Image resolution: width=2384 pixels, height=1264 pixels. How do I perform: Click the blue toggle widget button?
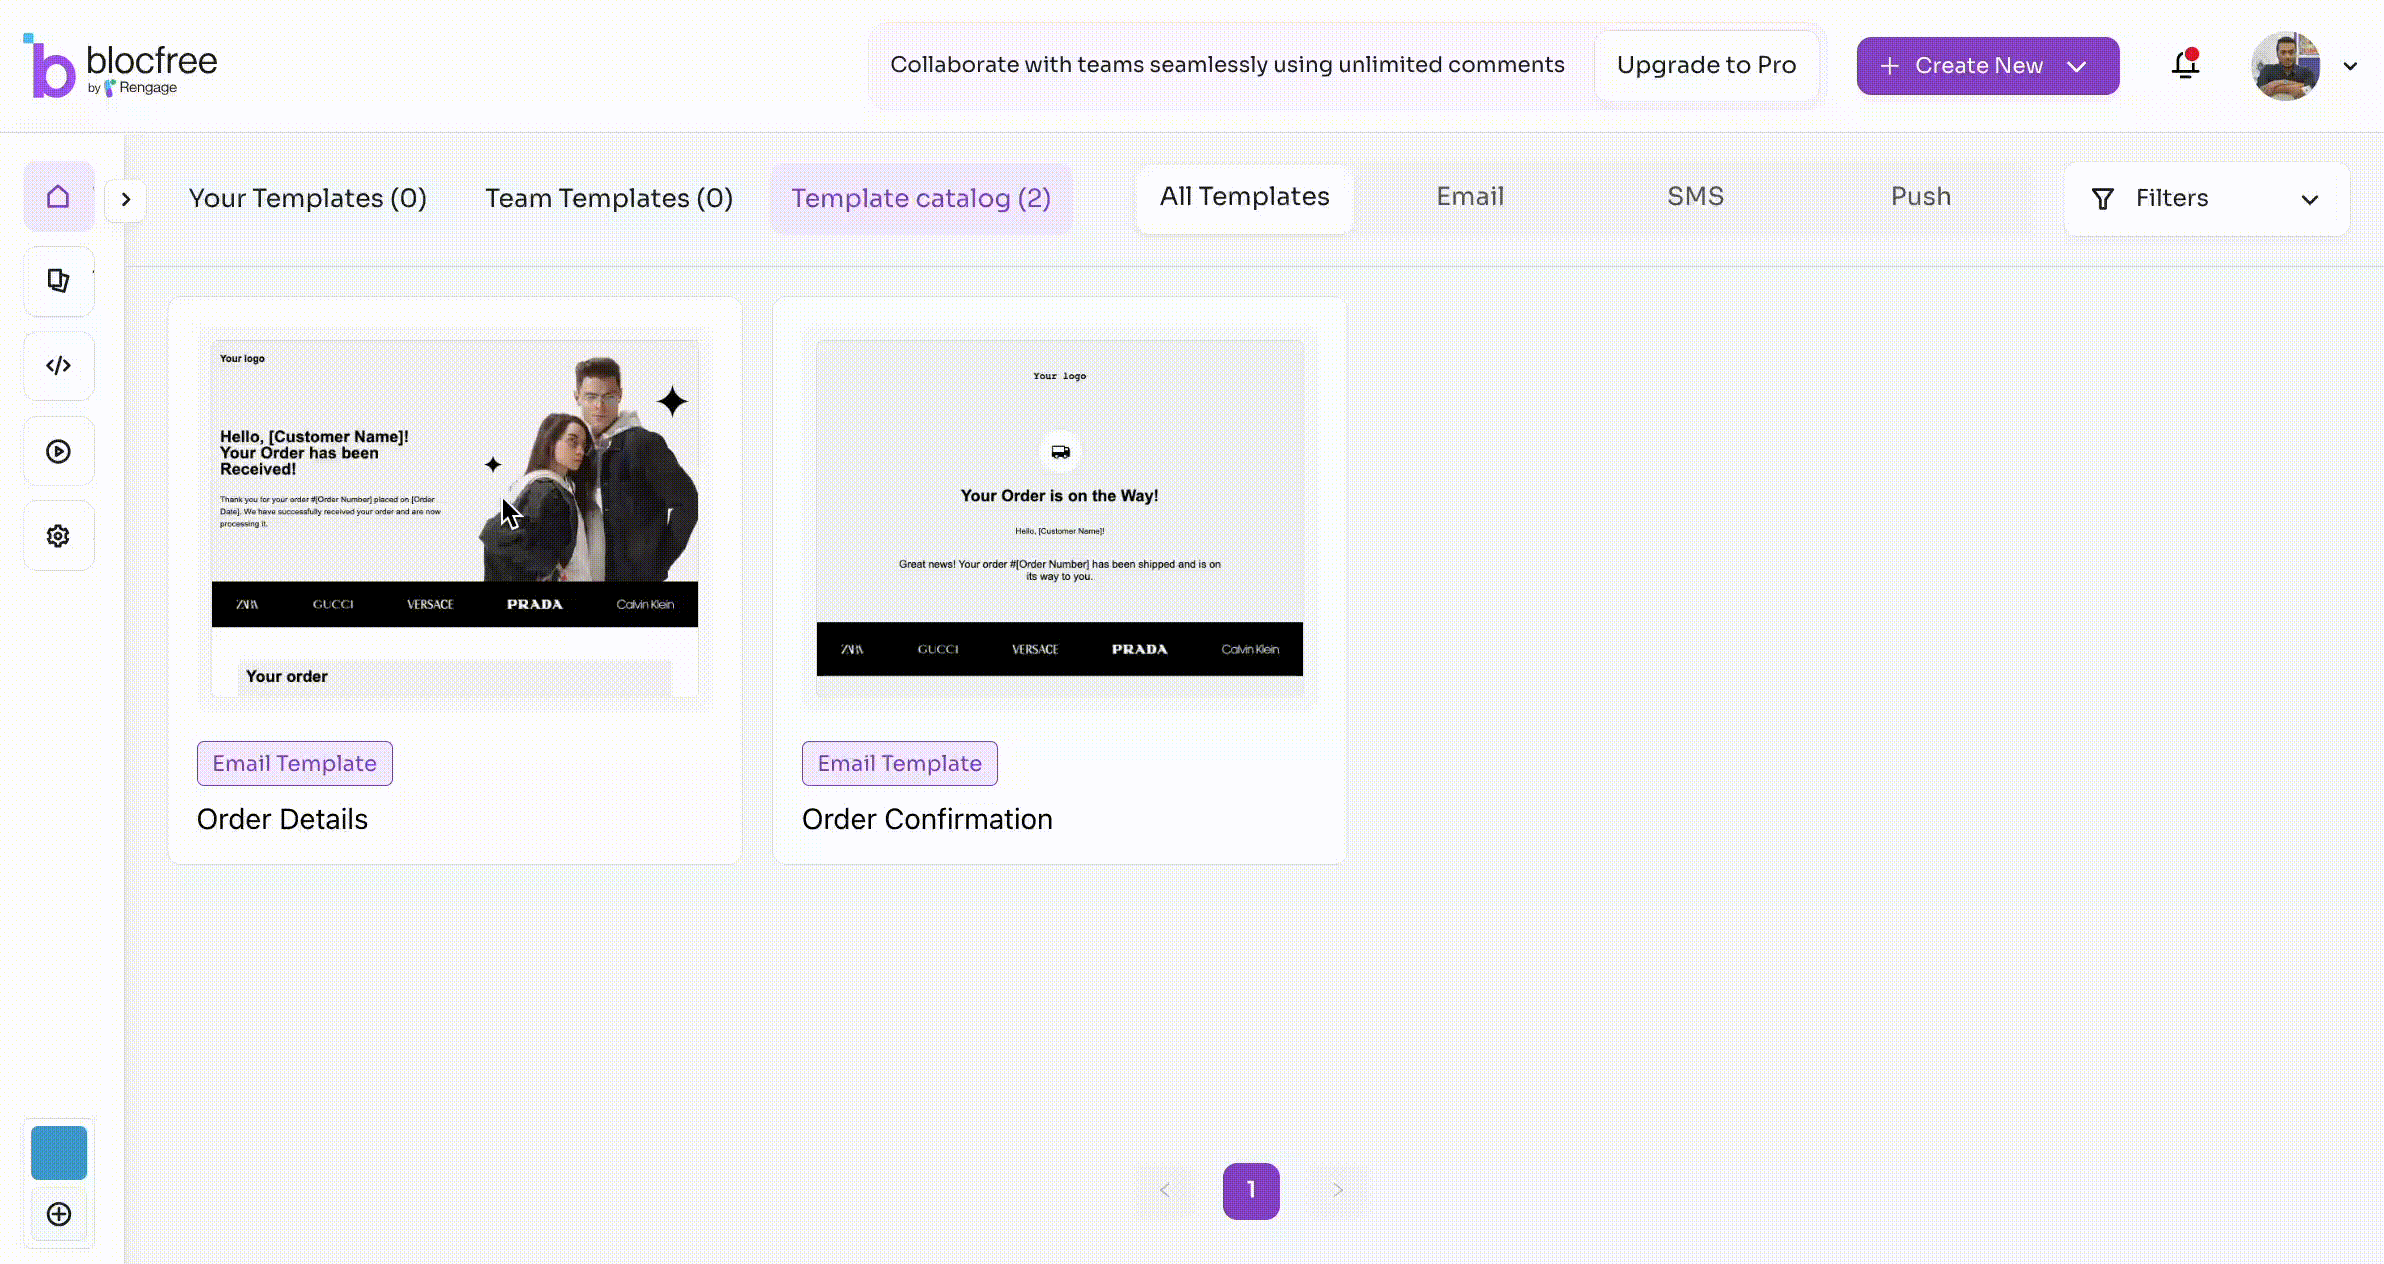[57, 1152]
